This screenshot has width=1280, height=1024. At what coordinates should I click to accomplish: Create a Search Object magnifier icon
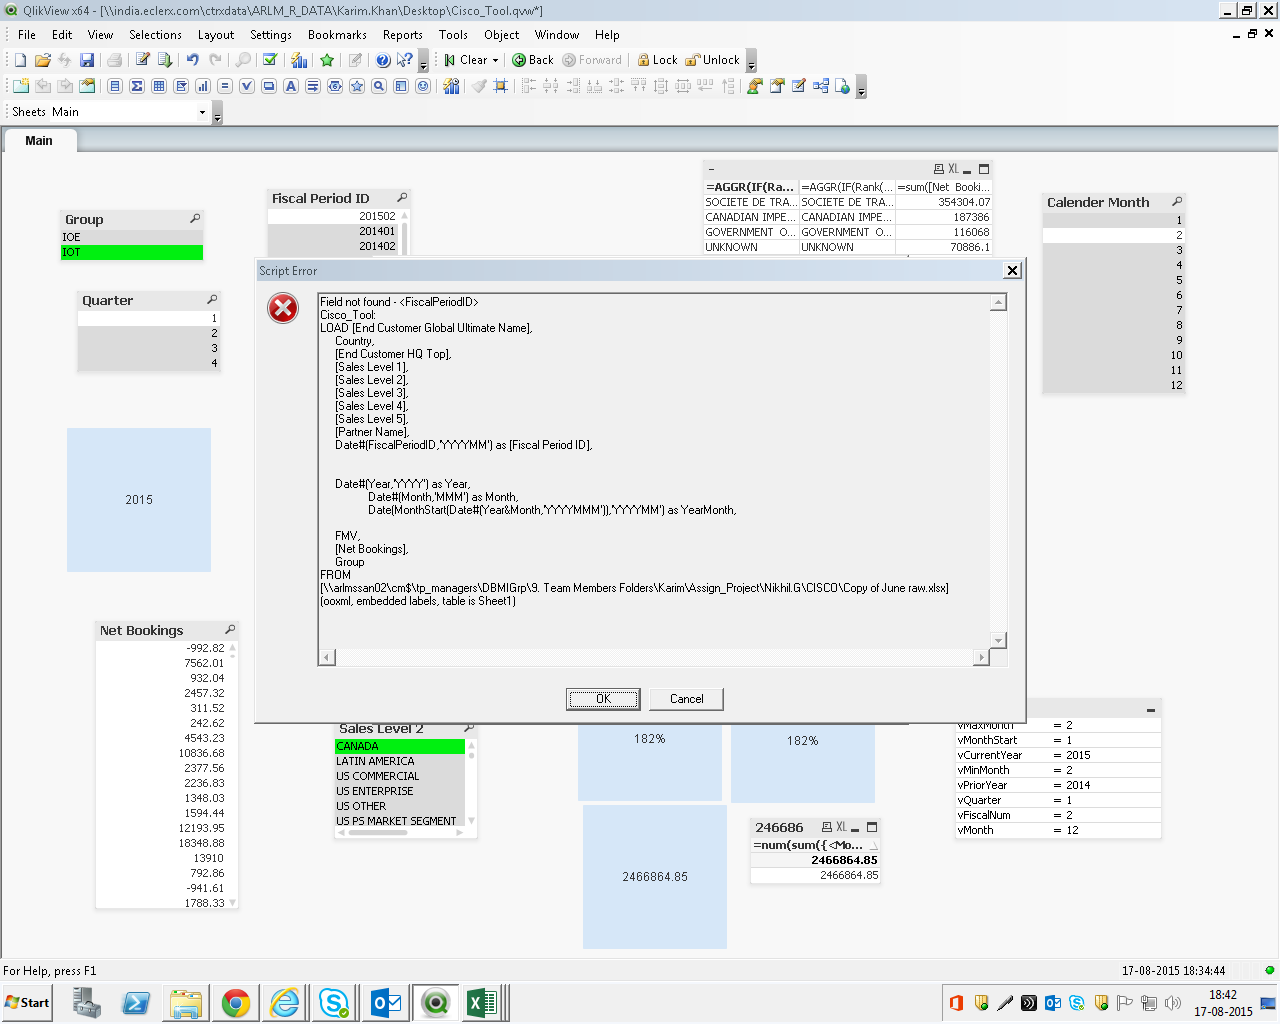379,86
